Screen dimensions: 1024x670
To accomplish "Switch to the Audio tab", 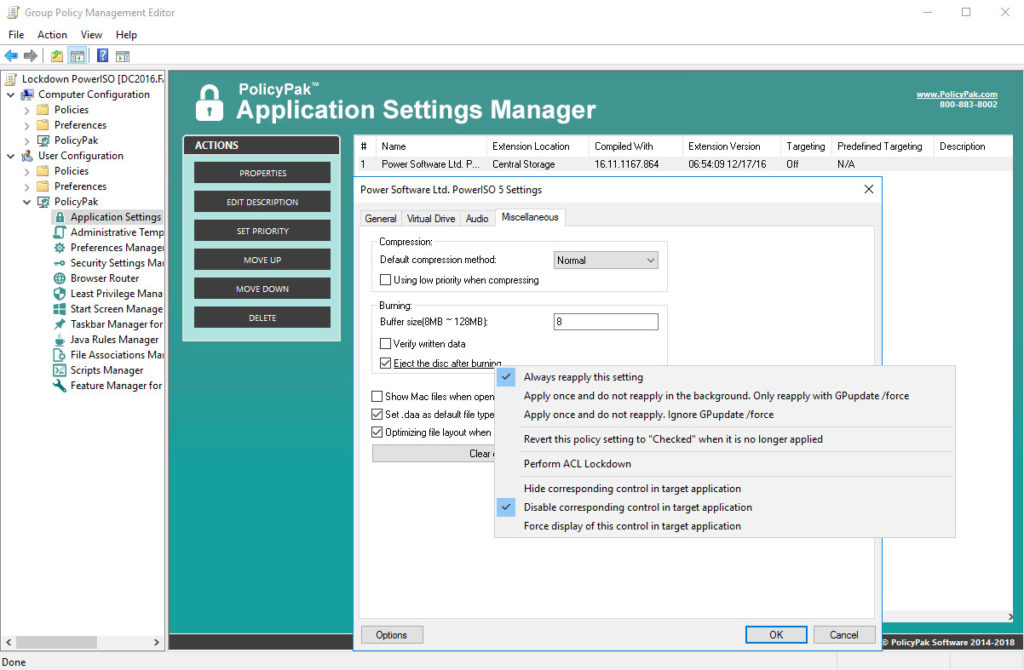I will tap(477, 219).
